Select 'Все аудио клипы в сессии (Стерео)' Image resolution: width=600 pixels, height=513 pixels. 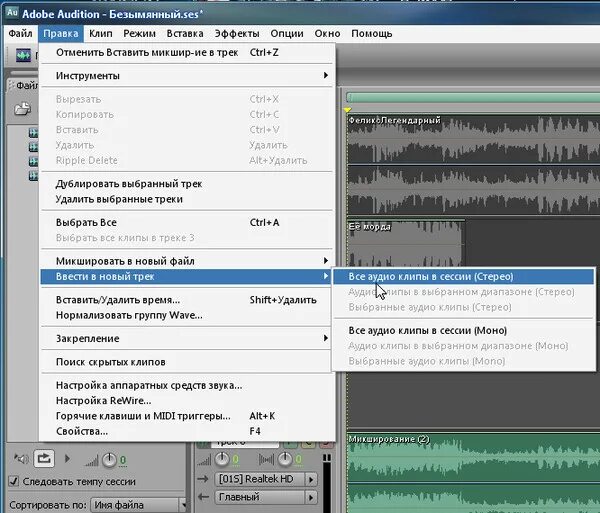463,276
